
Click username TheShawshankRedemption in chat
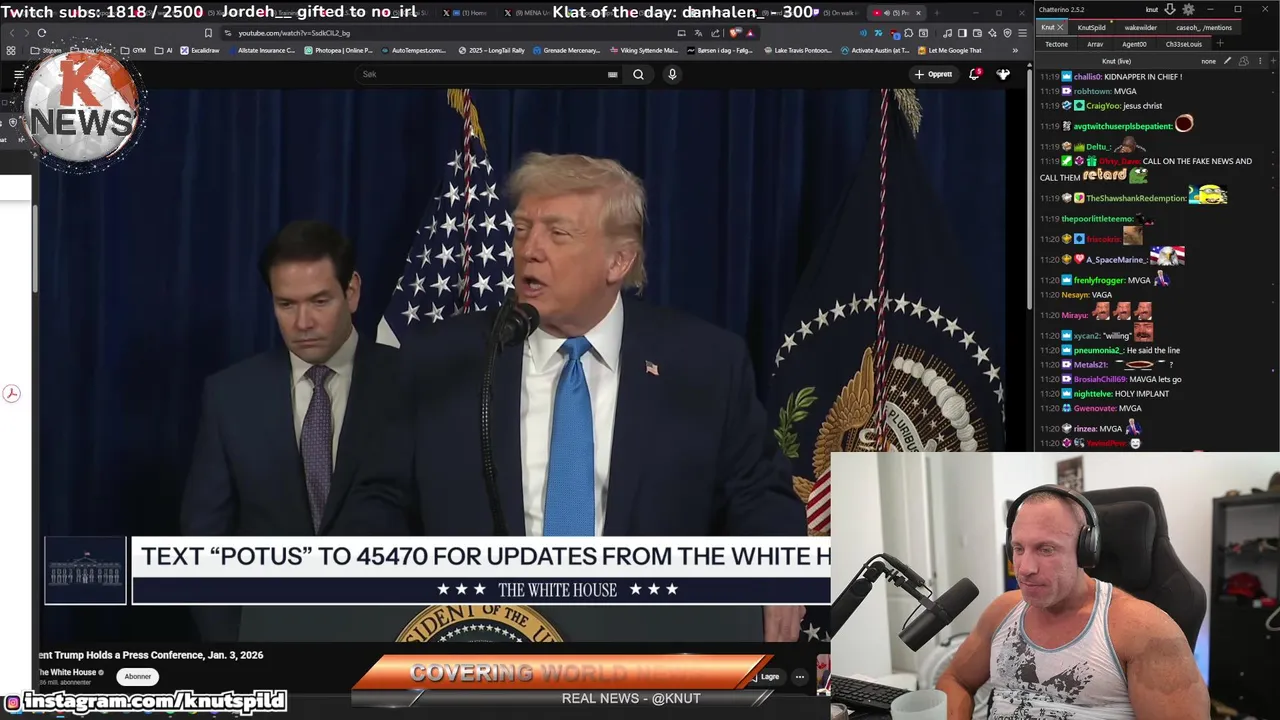(1136, 199)
